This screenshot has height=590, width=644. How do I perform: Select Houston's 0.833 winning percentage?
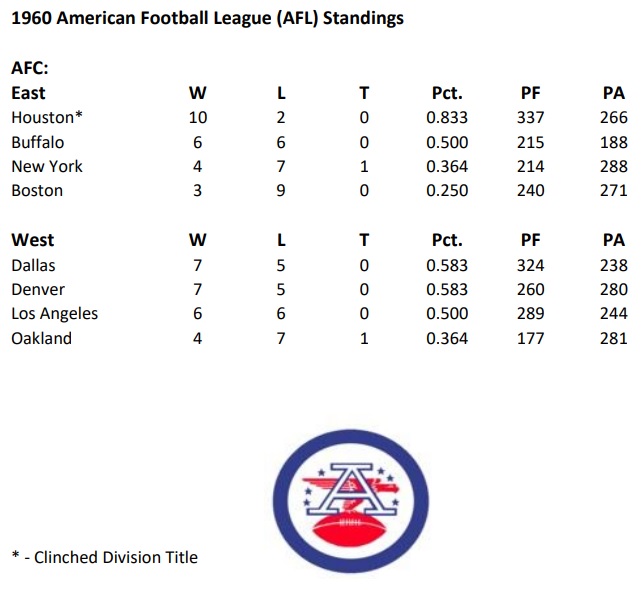[447, 117]
